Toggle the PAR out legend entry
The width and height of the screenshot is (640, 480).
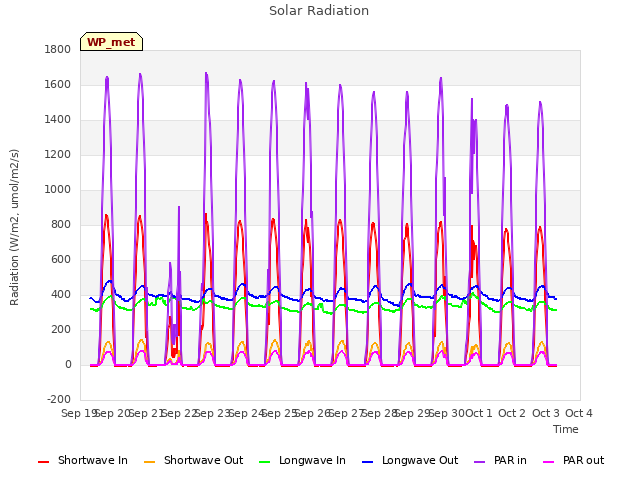(x=573, y=460)
